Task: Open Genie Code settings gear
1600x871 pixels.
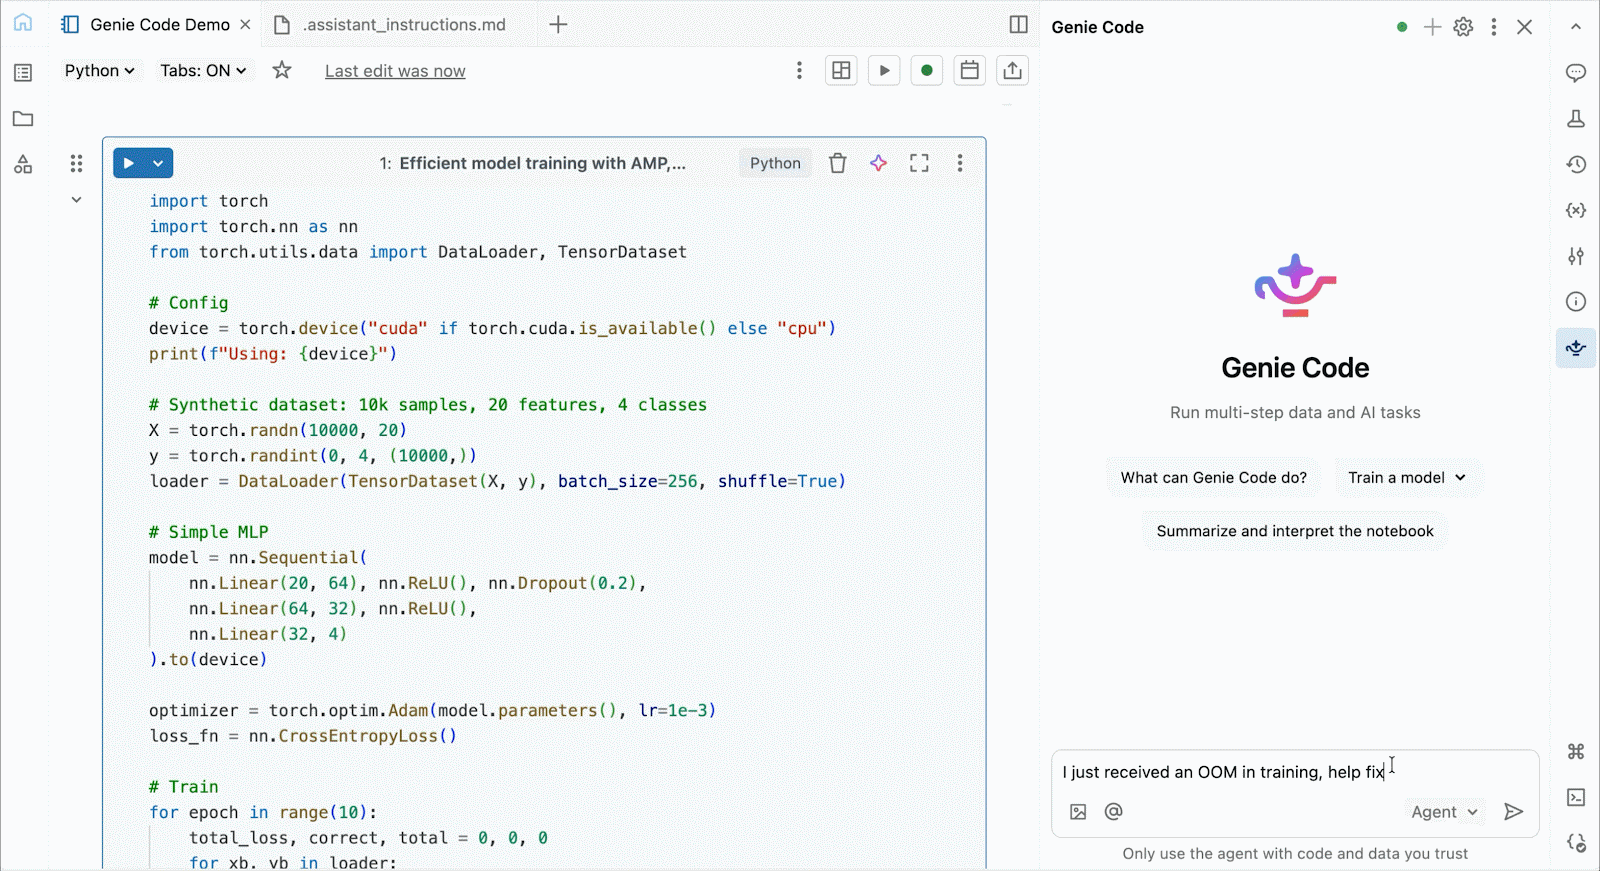Action: coord(1463,27)
